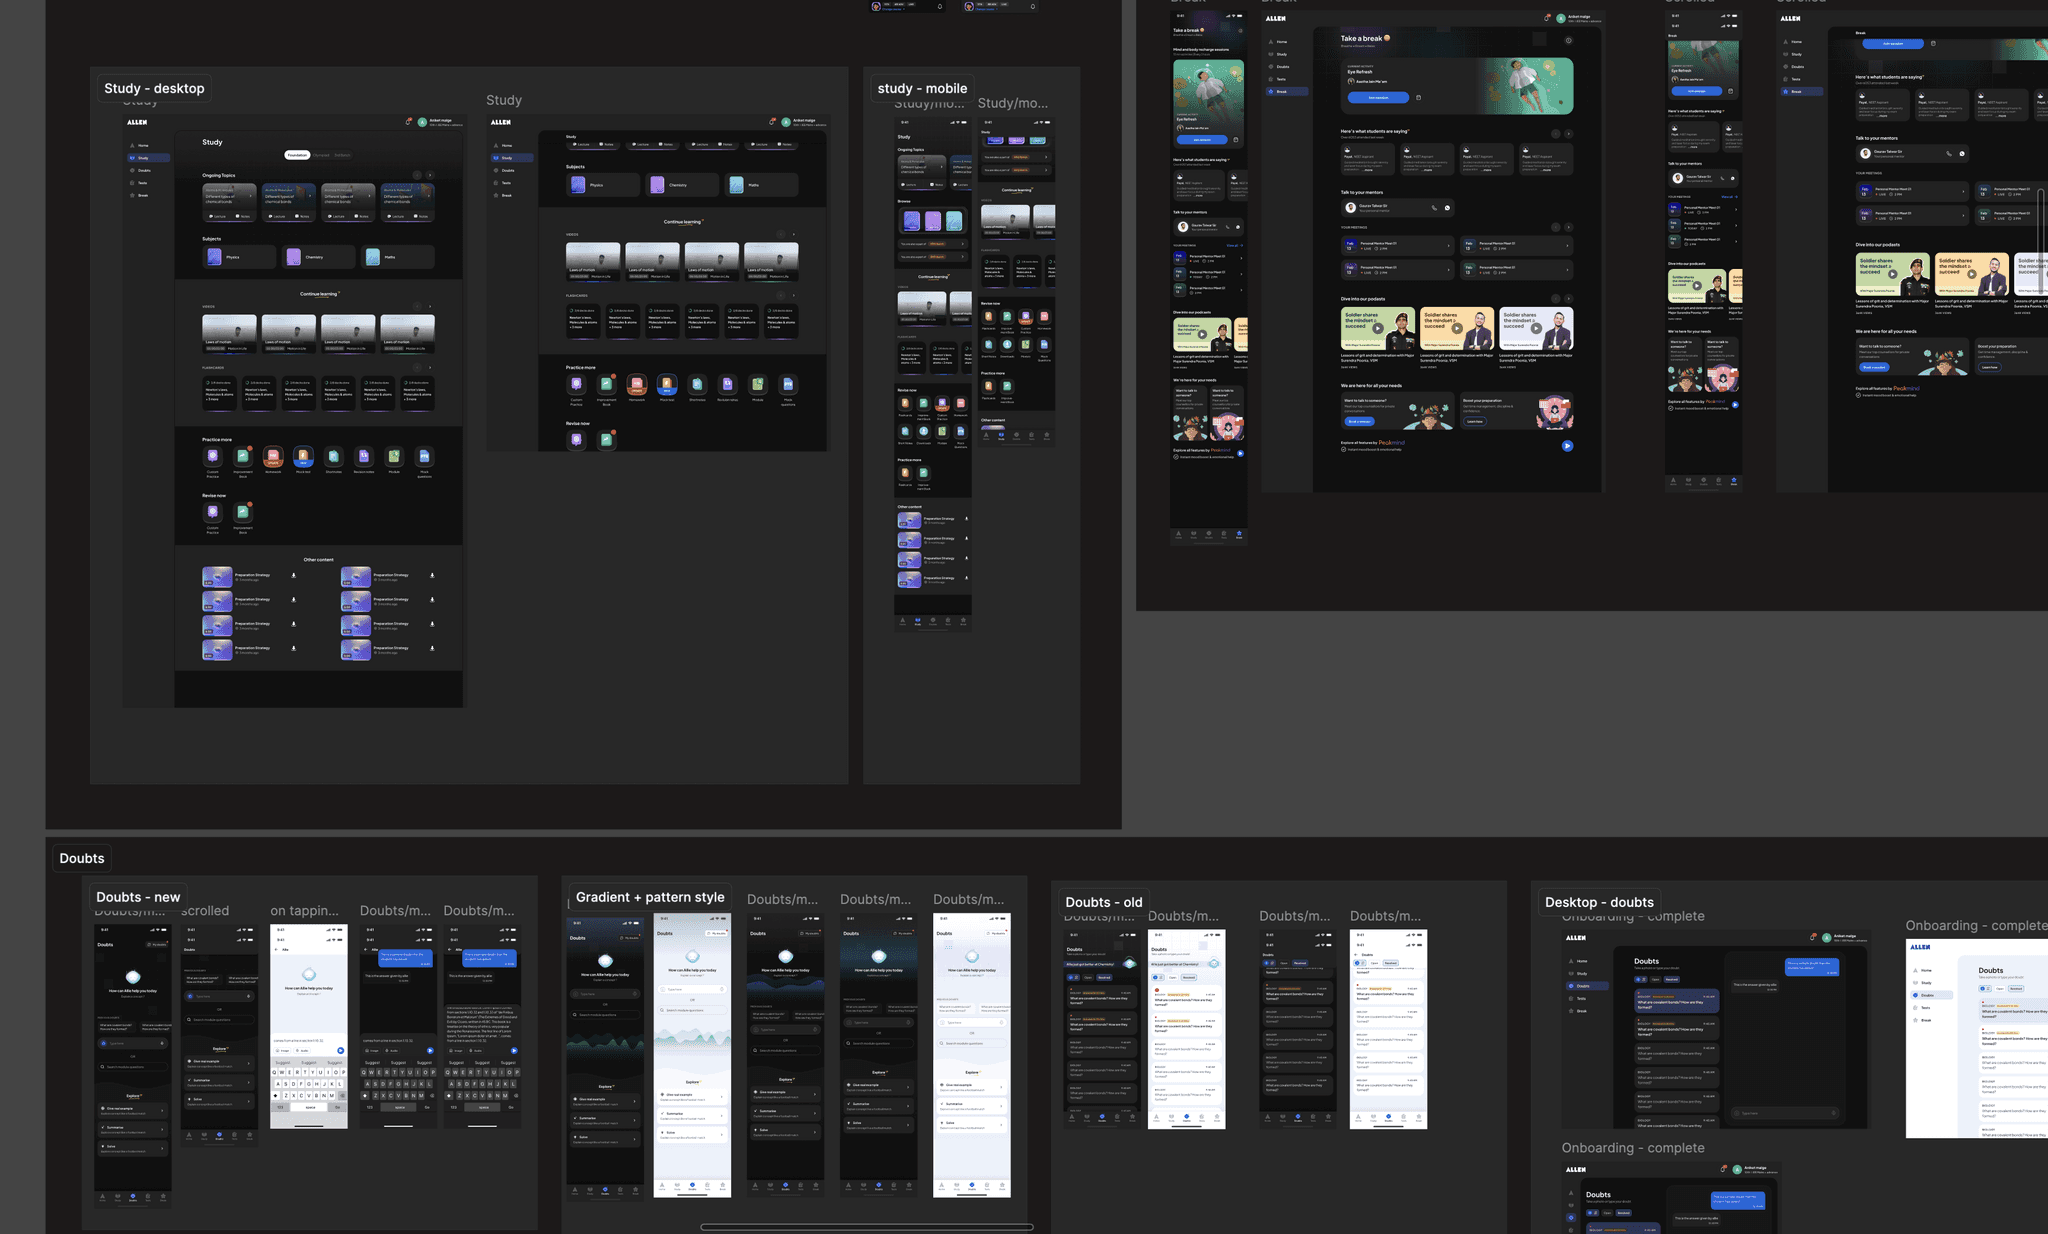The width and height of the screenshot is (2048, 1234).
Task: Play first green podcast card in Break desktop
Action: tap(1377, 328)
